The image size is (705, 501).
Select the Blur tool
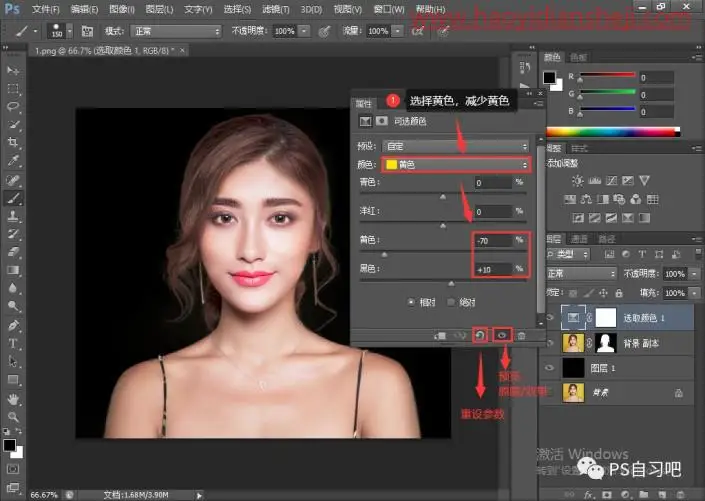13,288
